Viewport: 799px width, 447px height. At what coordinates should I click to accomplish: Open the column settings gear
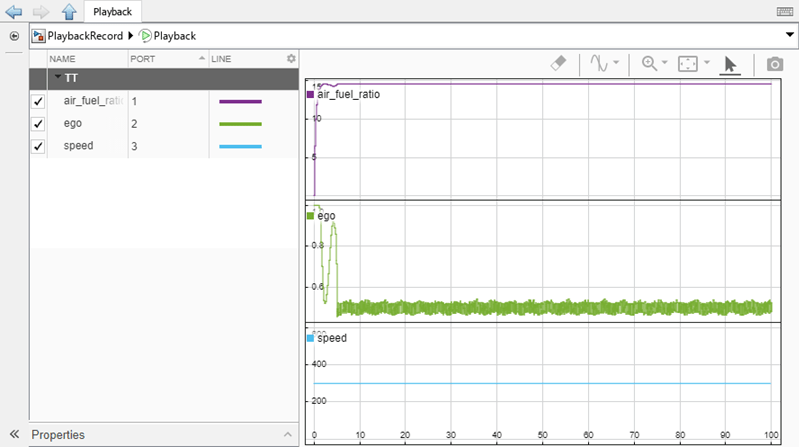click(x=291, y=59)
